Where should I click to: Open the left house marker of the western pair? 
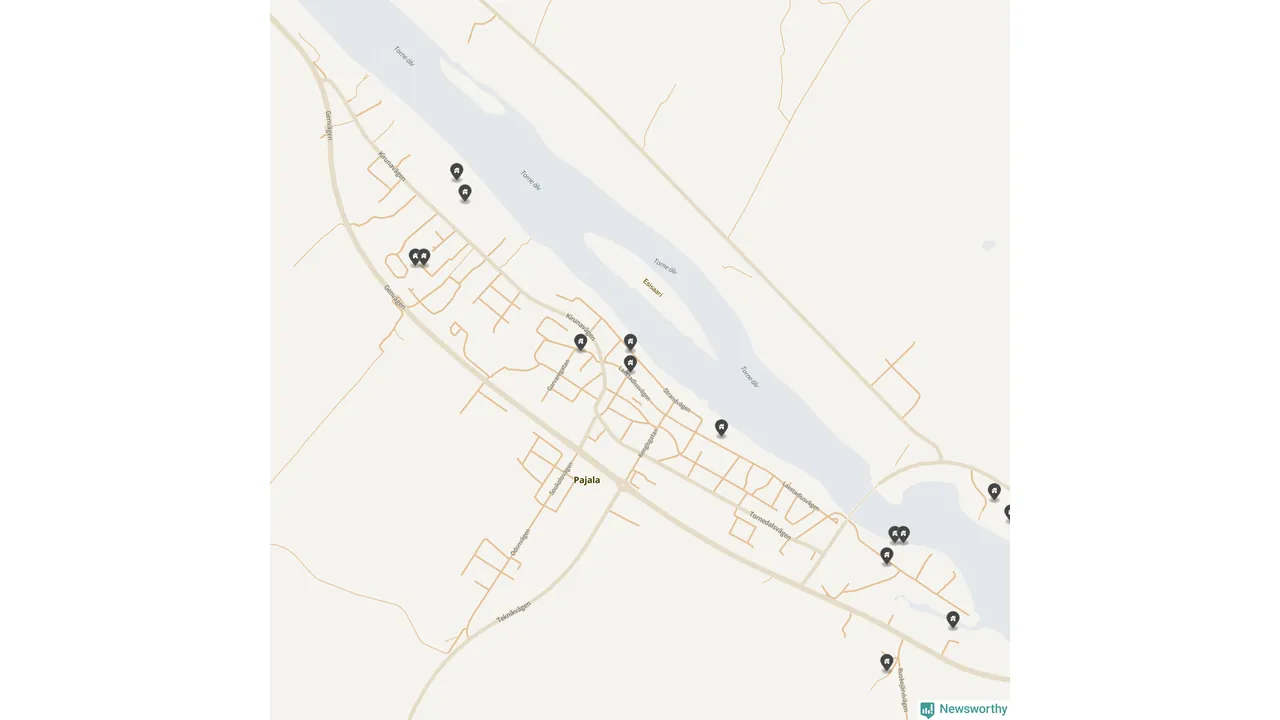415,257
